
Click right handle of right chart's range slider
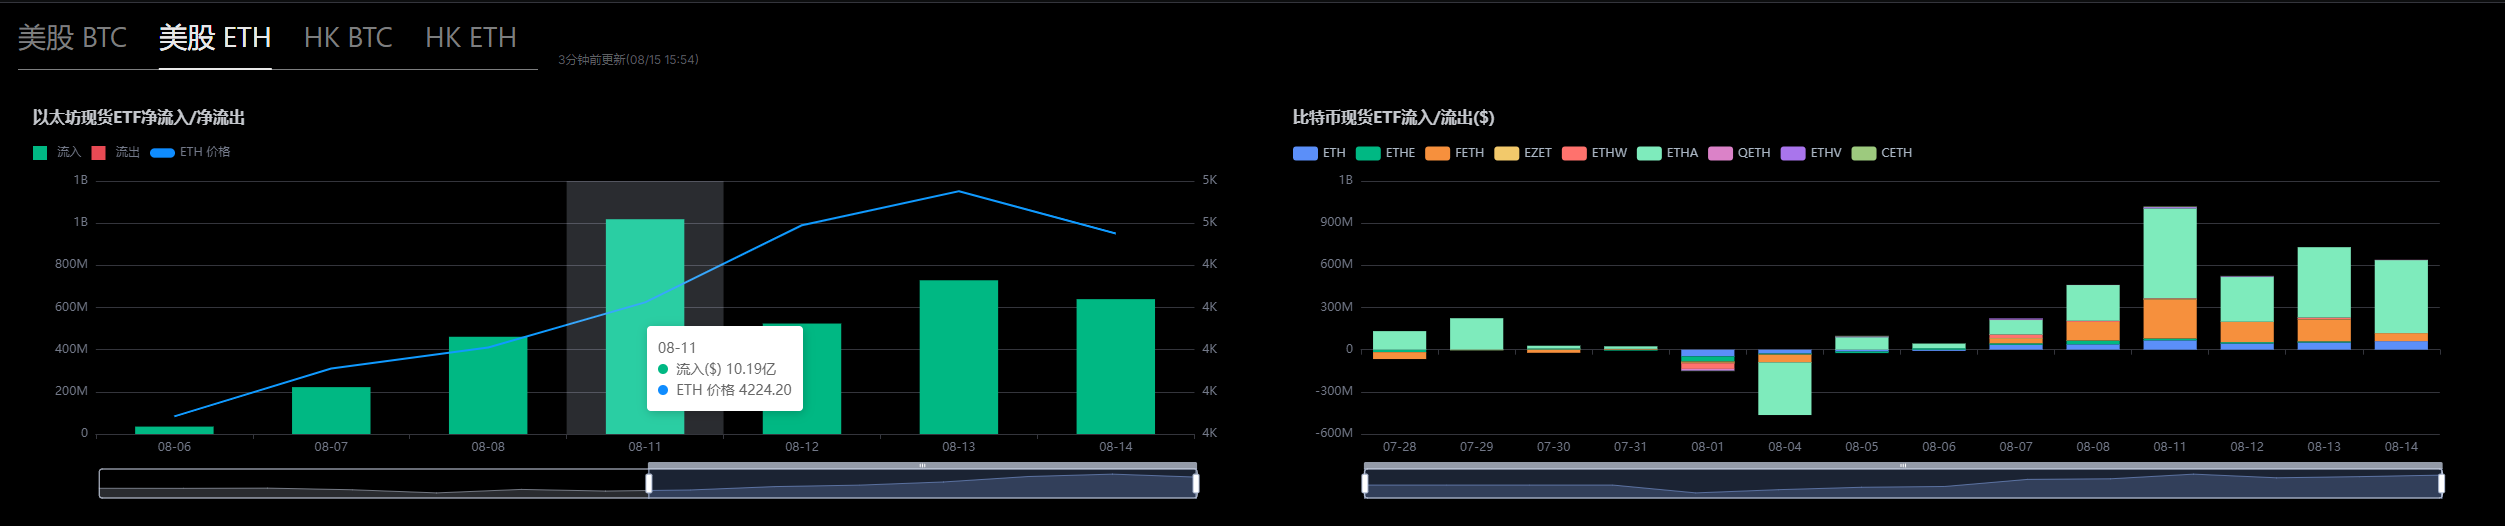click(2441, 484)
